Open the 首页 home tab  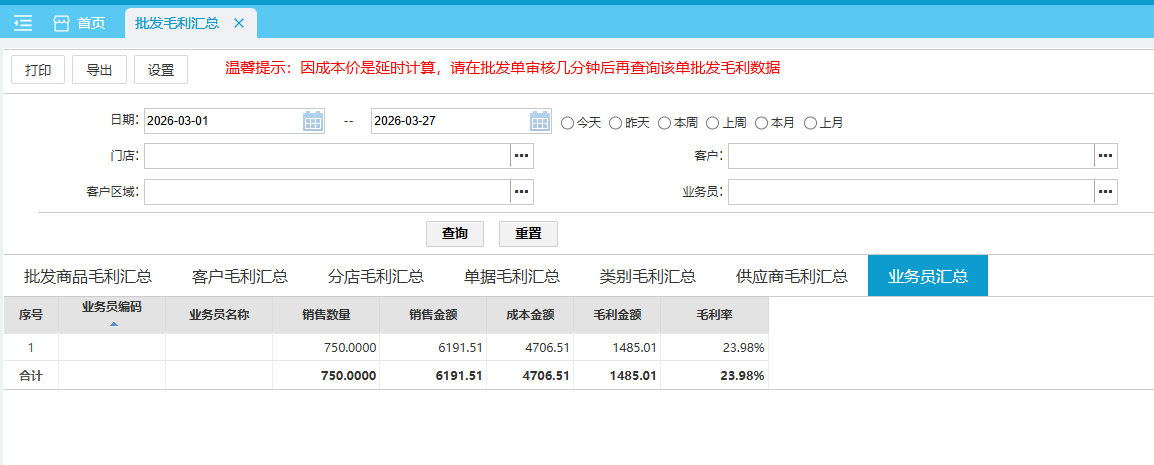(x=79, y=23)
